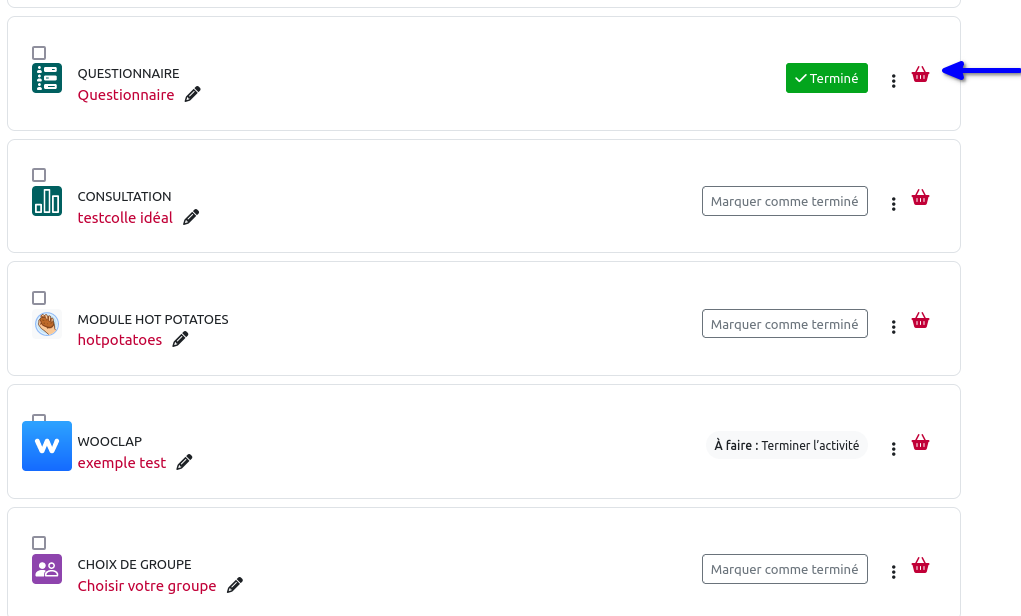Click pencil icon next to testcolle idéal
This screenshot has height=616, width=1021.
pyautogui.click(x=191, y=217)
